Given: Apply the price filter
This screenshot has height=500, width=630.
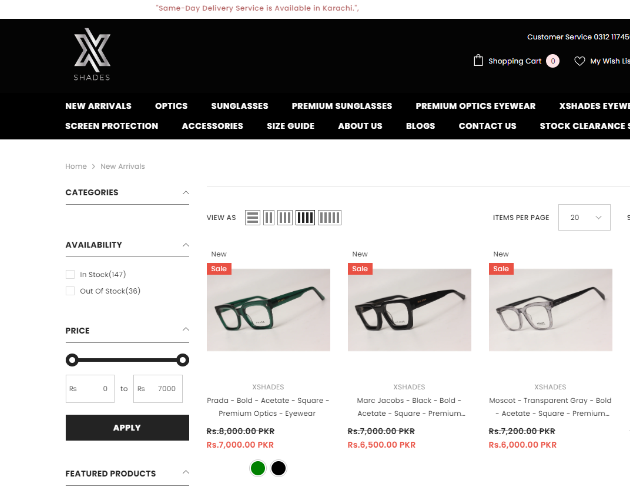Looking at the screenshot, I should click(127, 428).
